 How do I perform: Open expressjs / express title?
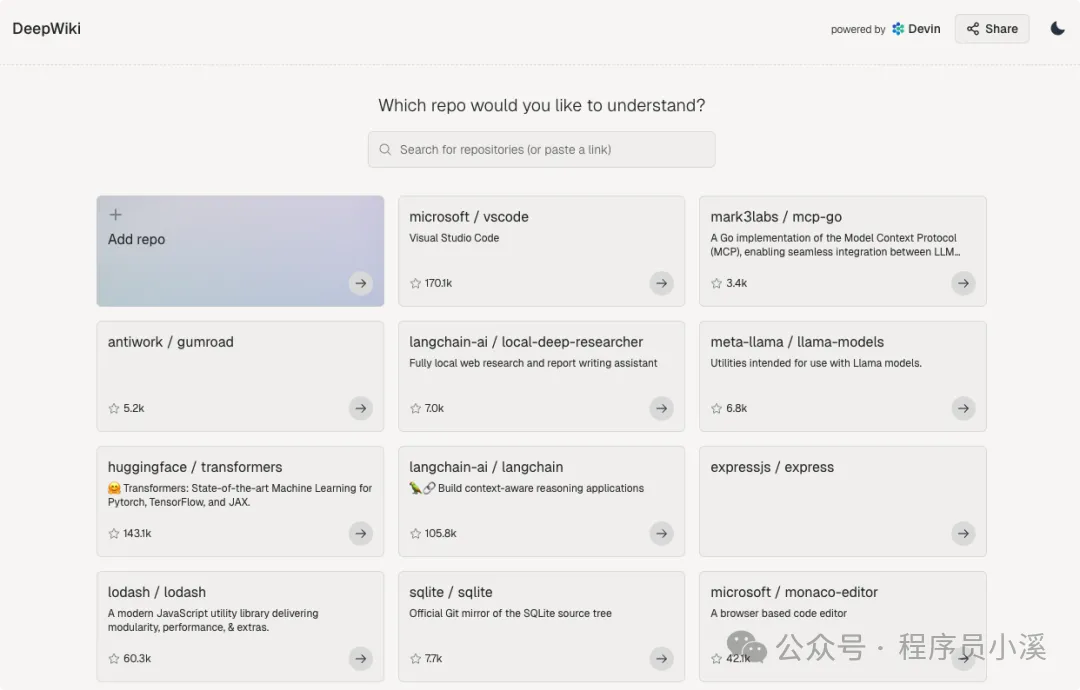tap(772, 468)
